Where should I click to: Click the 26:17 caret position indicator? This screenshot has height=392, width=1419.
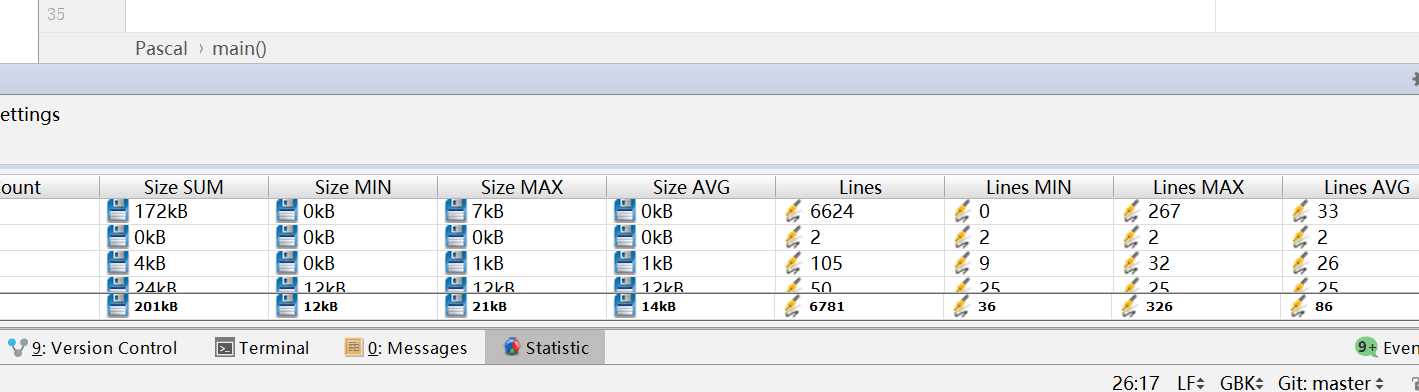click(x=1135, y=383)
